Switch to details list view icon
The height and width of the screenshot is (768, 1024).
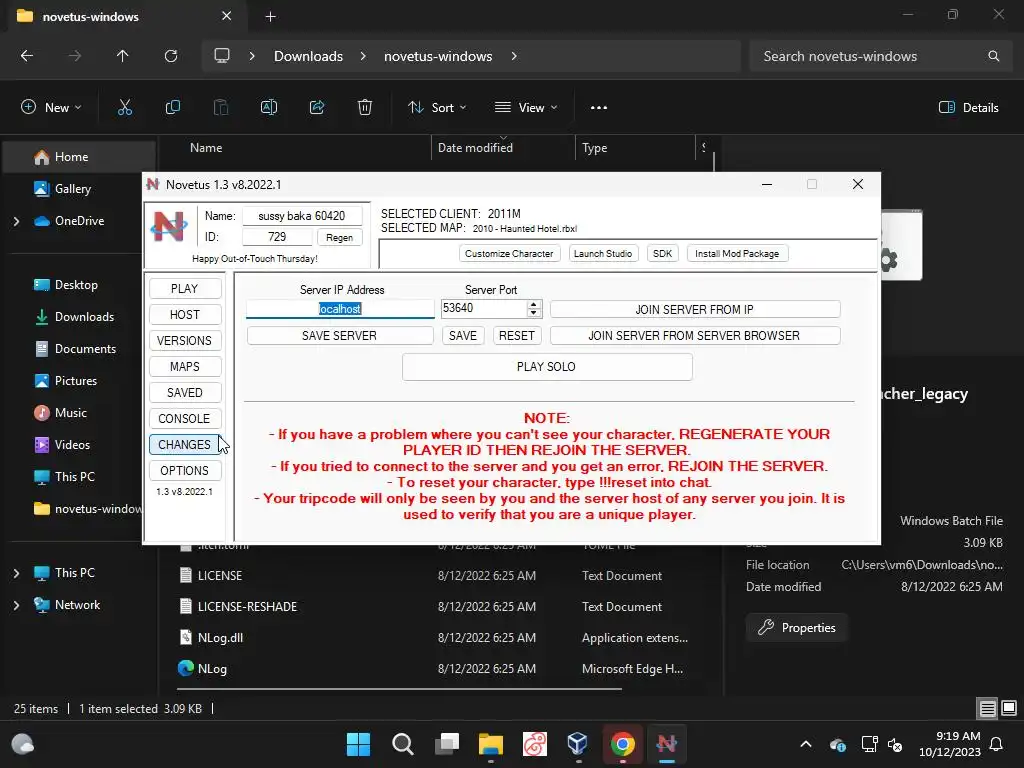[x=987, y=708]
